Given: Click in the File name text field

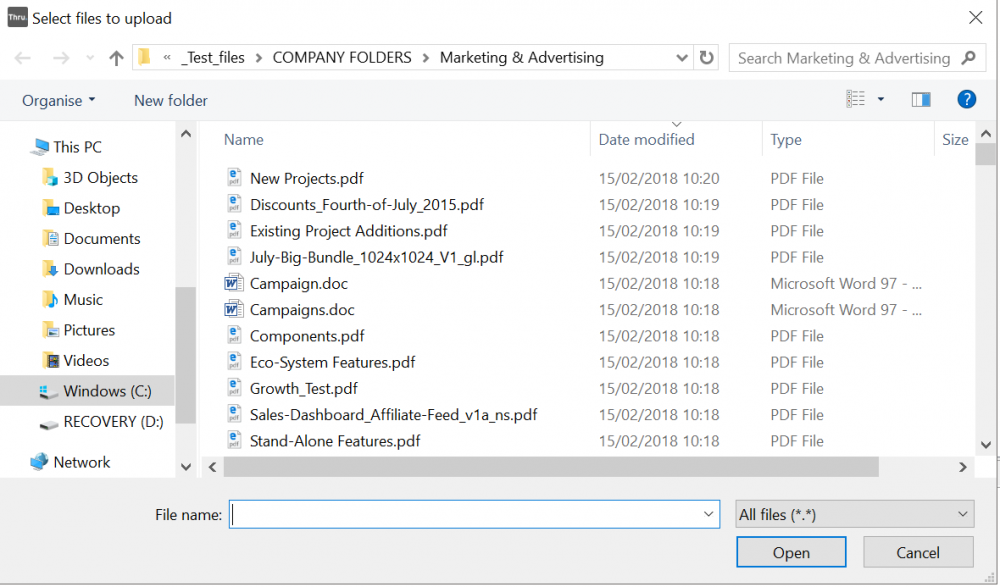Looking at the screenshot, I should tap(465, 514).
